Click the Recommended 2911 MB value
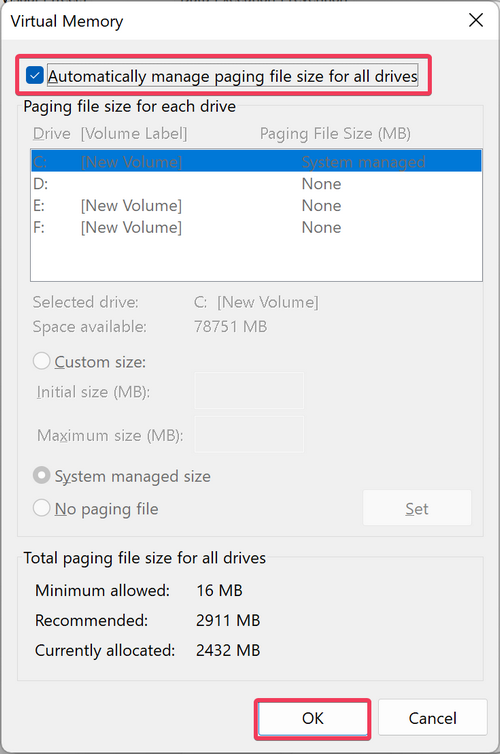This screenshot has width=500, height=754. click(x=228, y=620)
